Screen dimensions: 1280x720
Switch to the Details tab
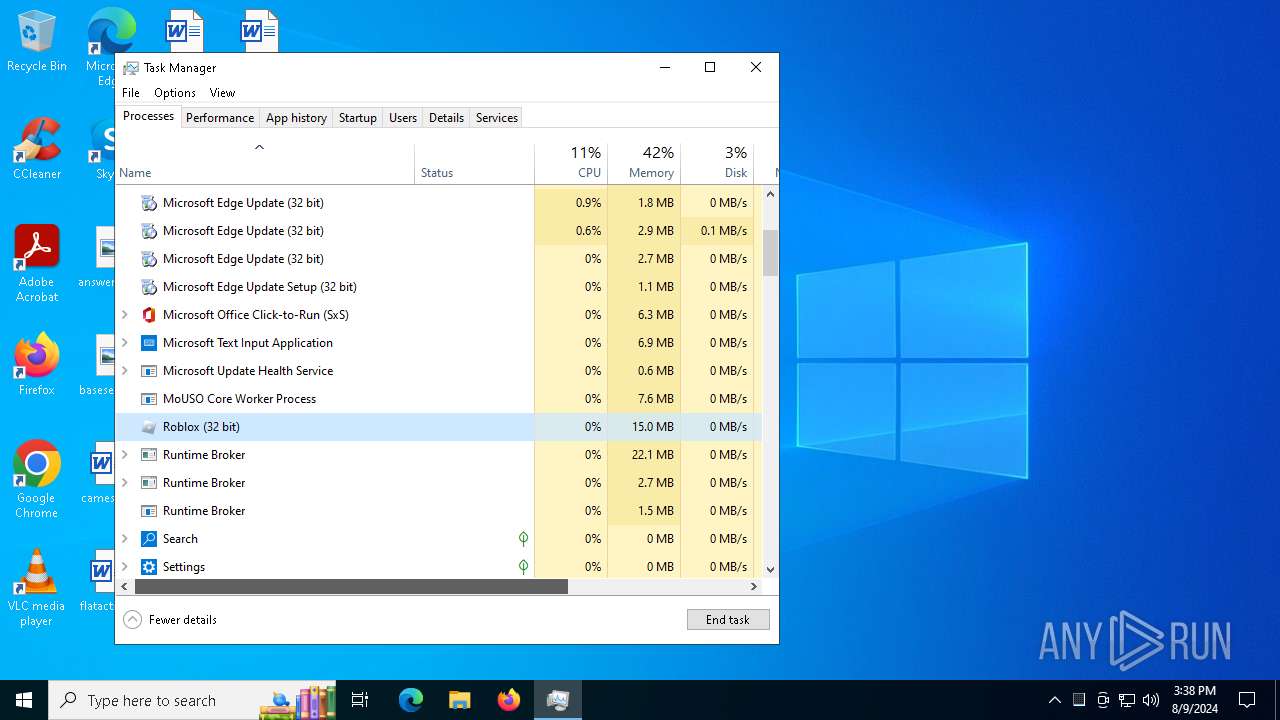click(446, 118)
